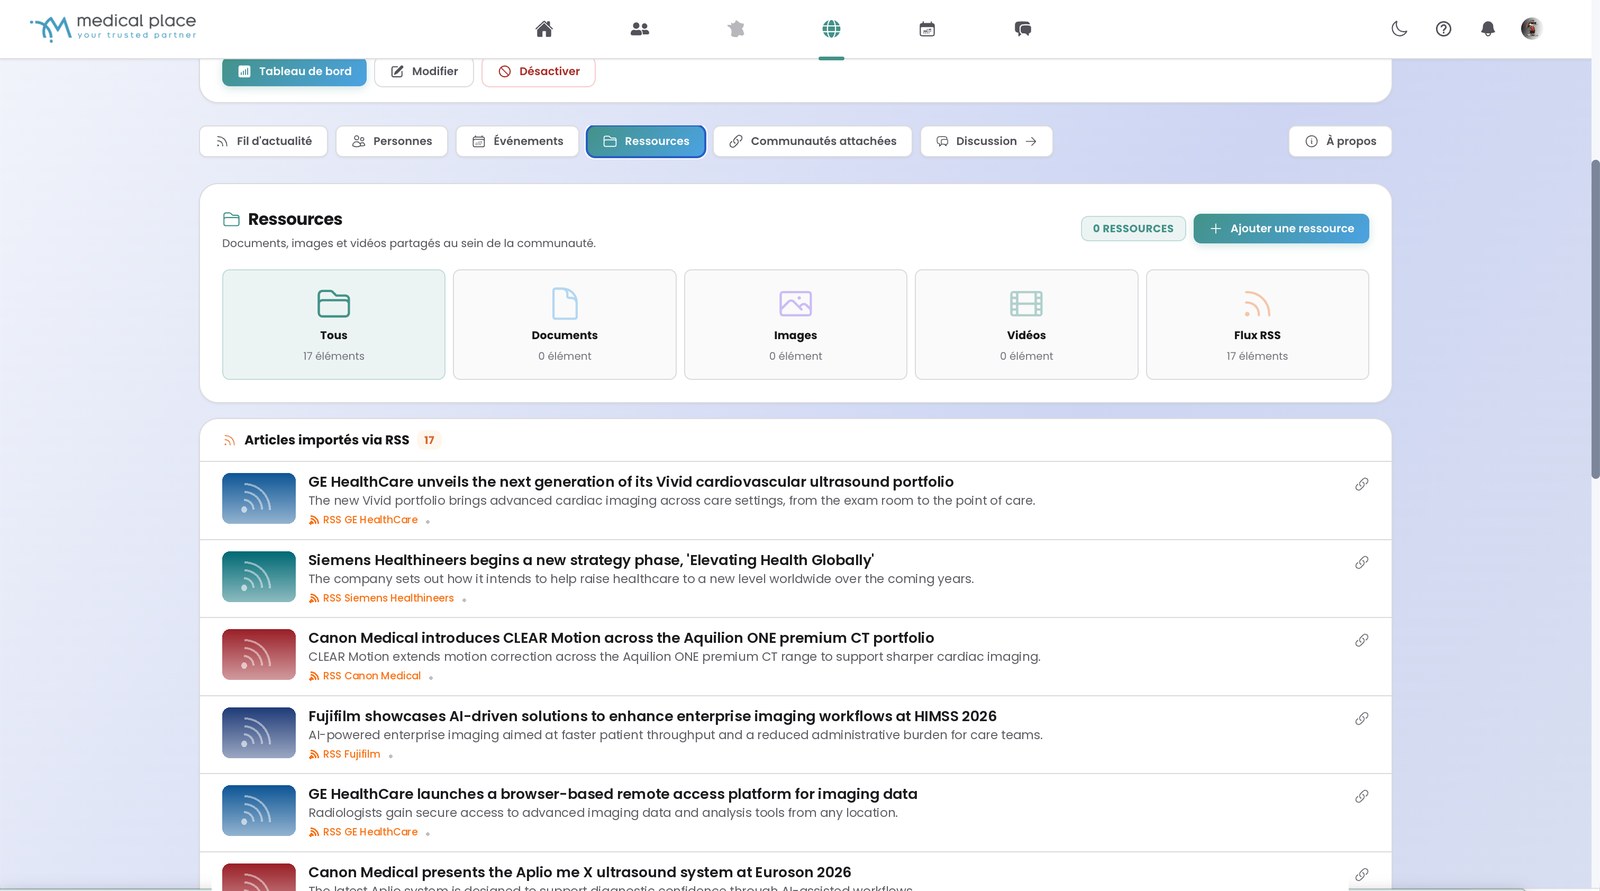This screenshot has height=891, width=1600.
Task: Select the Ressources tab
Action: pyautogui.click(x=646, y=141)
